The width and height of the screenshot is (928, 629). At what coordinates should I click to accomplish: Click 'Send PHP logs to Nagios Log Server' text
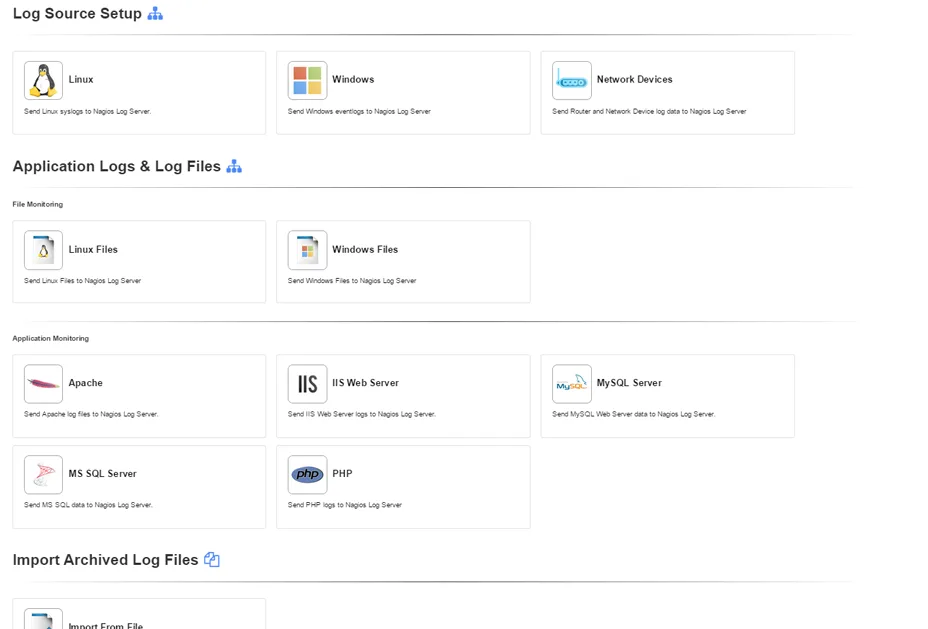[345, 505]
